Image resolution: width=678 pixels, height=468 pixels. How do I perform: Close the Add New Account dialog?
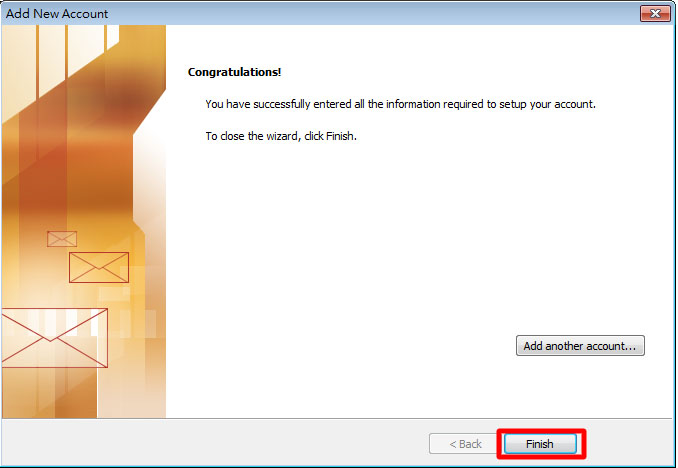tap(655, 13)
